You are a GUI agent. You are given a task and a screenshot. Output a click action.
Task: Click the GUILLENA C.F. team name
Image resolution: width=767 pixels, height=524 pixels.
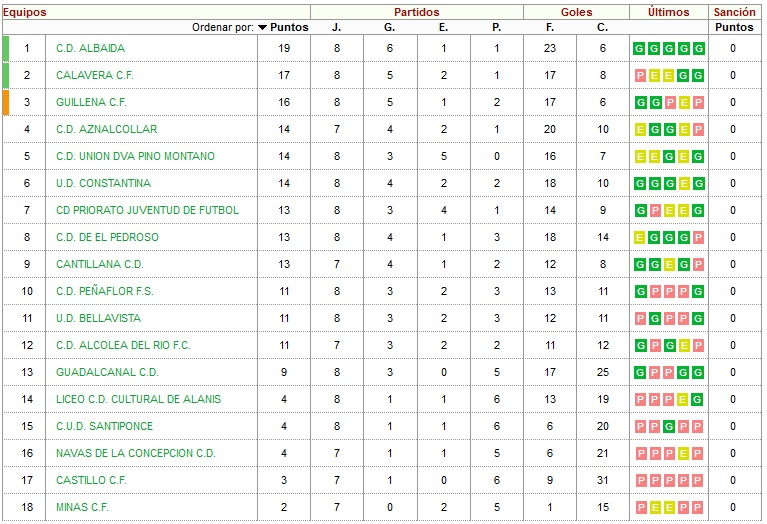click(91, 102)
